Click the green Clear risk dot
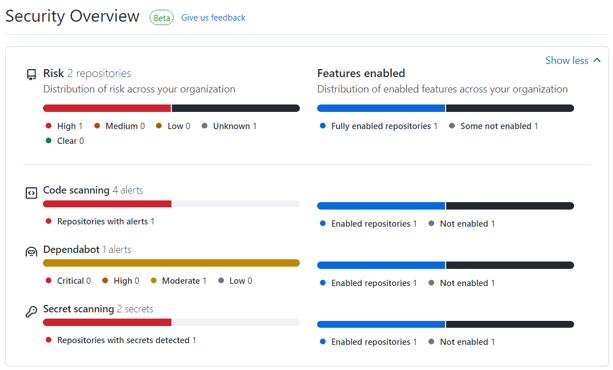 48,141
